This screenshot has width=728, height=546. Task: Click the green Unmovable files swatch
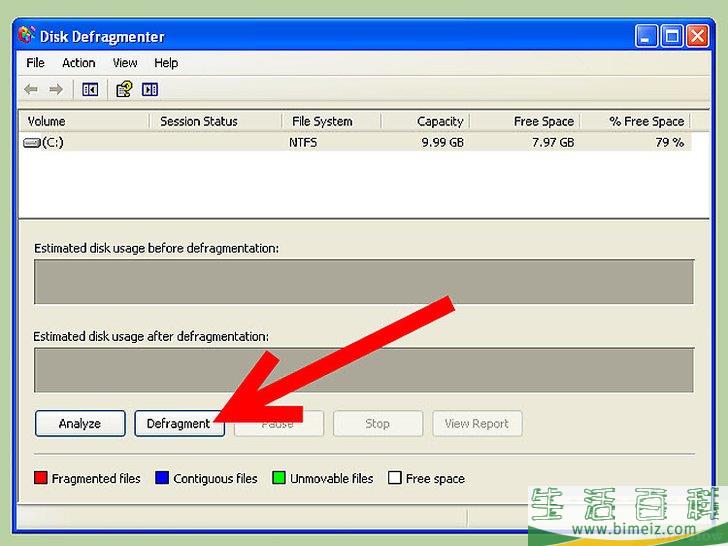click(279, 478)
